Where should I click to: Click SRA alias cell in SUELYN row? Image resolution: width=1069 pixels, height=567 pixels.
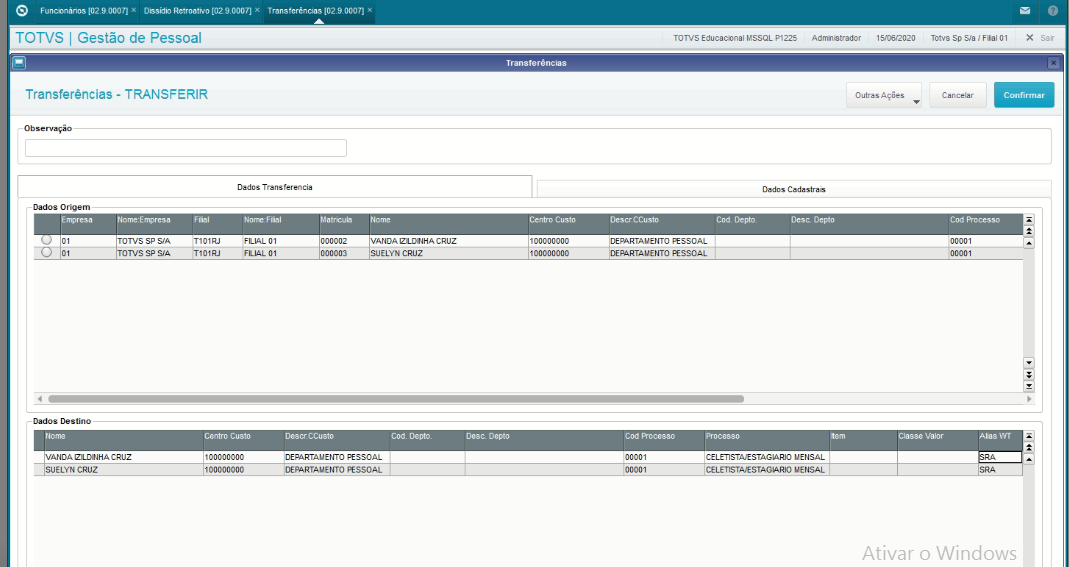[x=1000, y=470]
